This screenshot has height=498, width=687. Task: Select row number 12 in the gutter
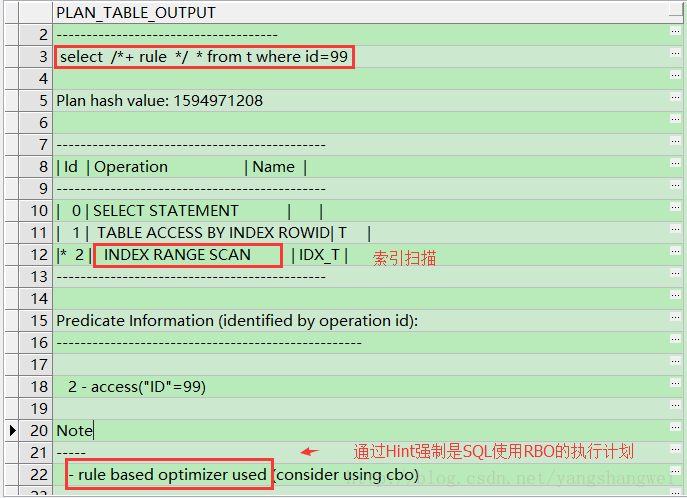pyautogui.click(x=38, y=255)
